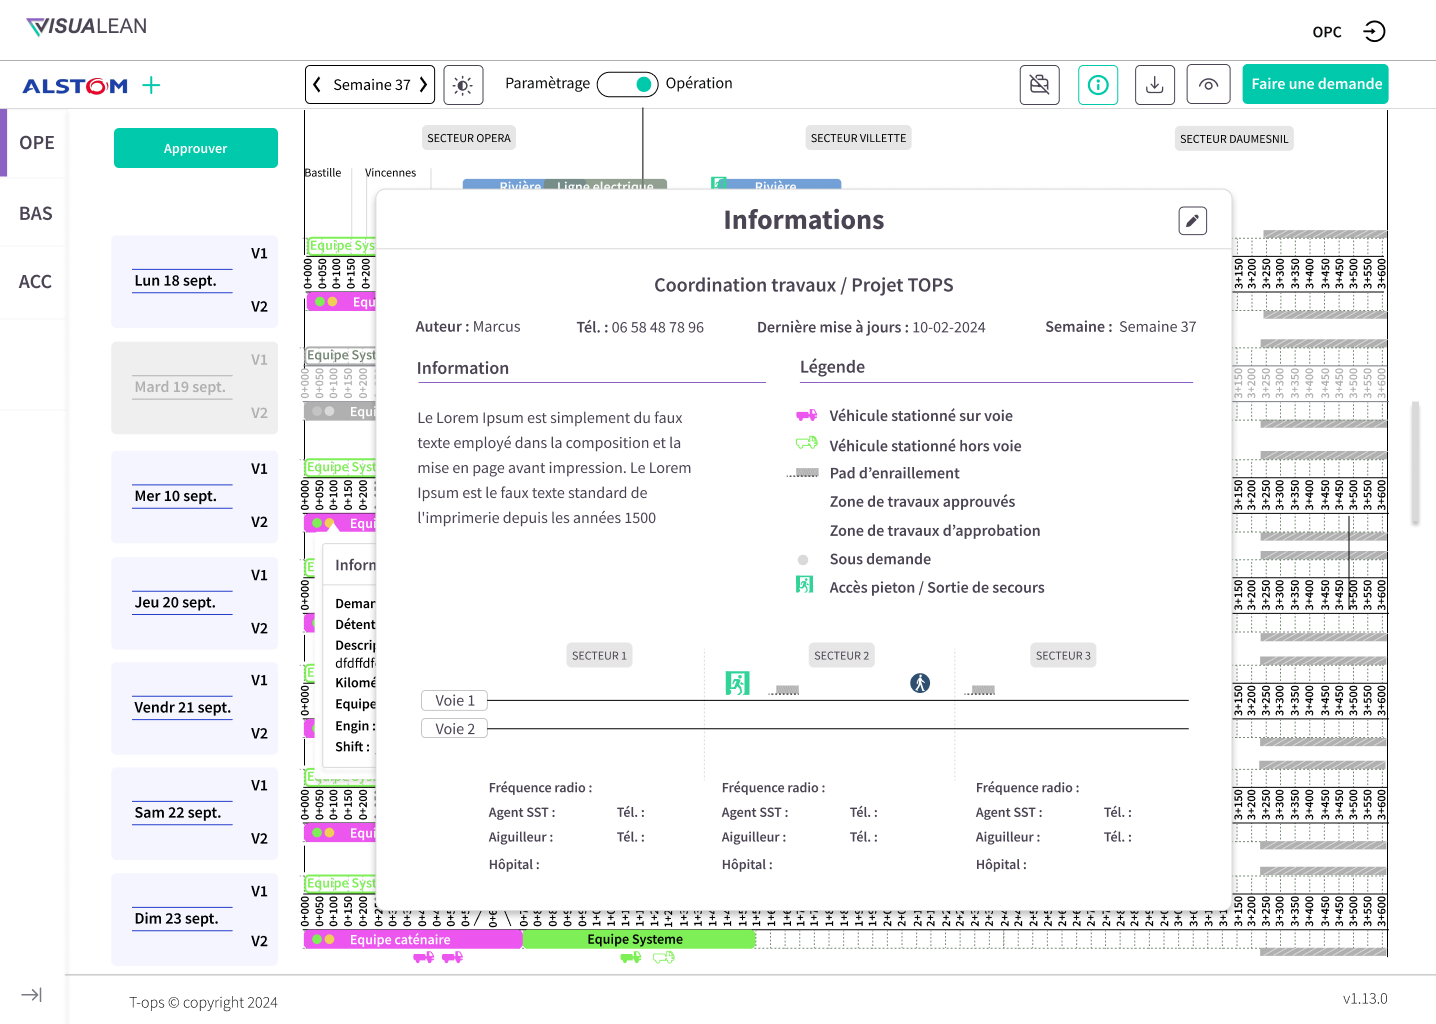Click legend Sous demande grey dot
1436x1024 pixels.
[x=803, y=560]
